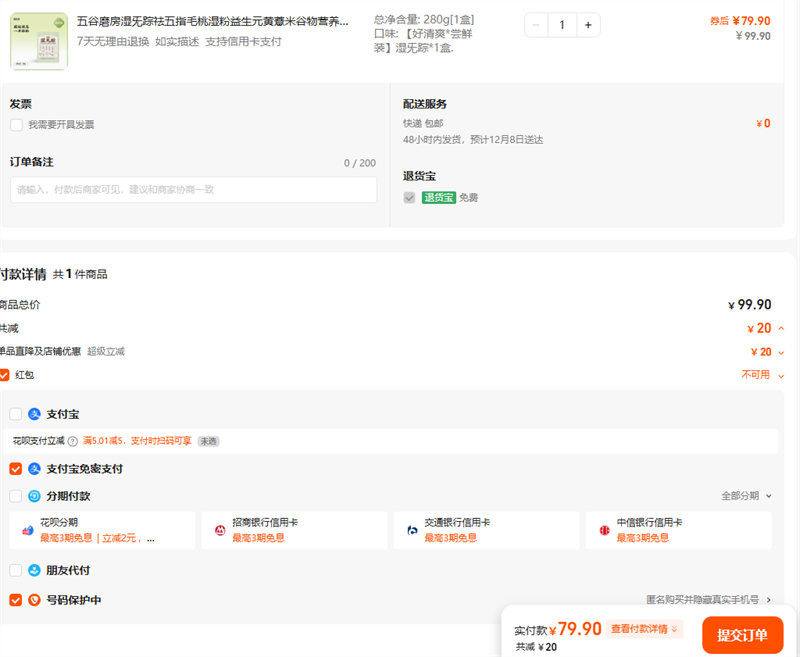
Task: Click the 号码保护中 shield icon
Action: click(x=34, y=600)
